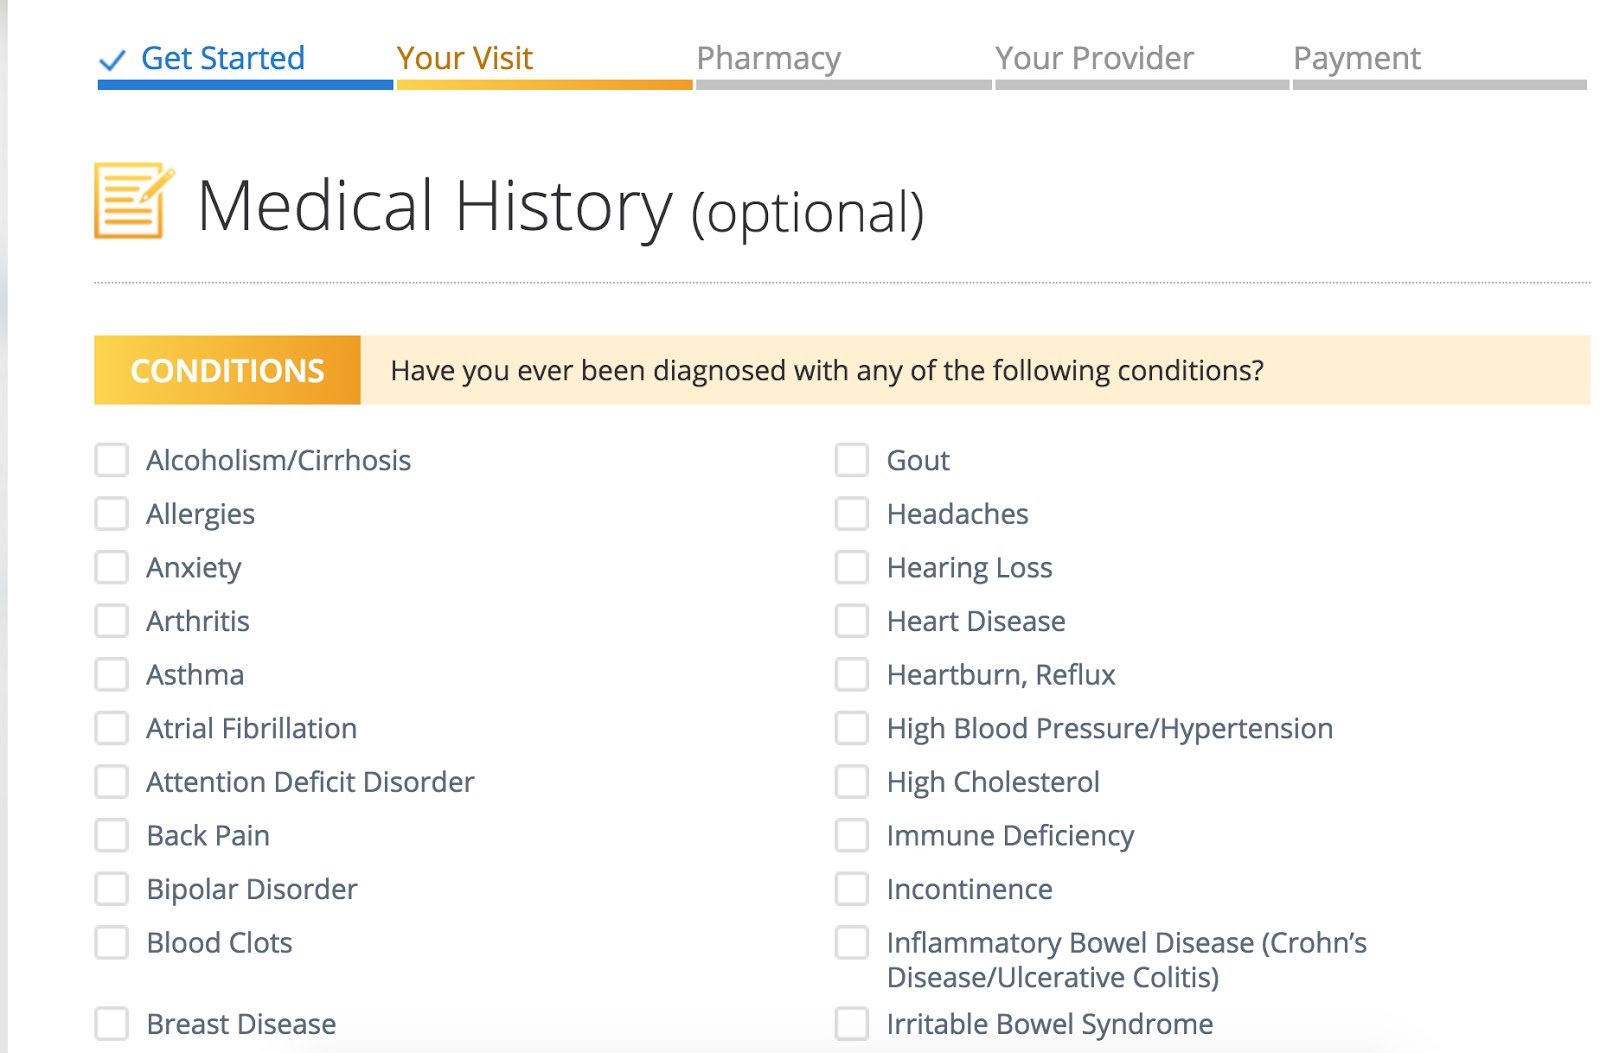Enable the High Cholesterol checkbox

852,782
